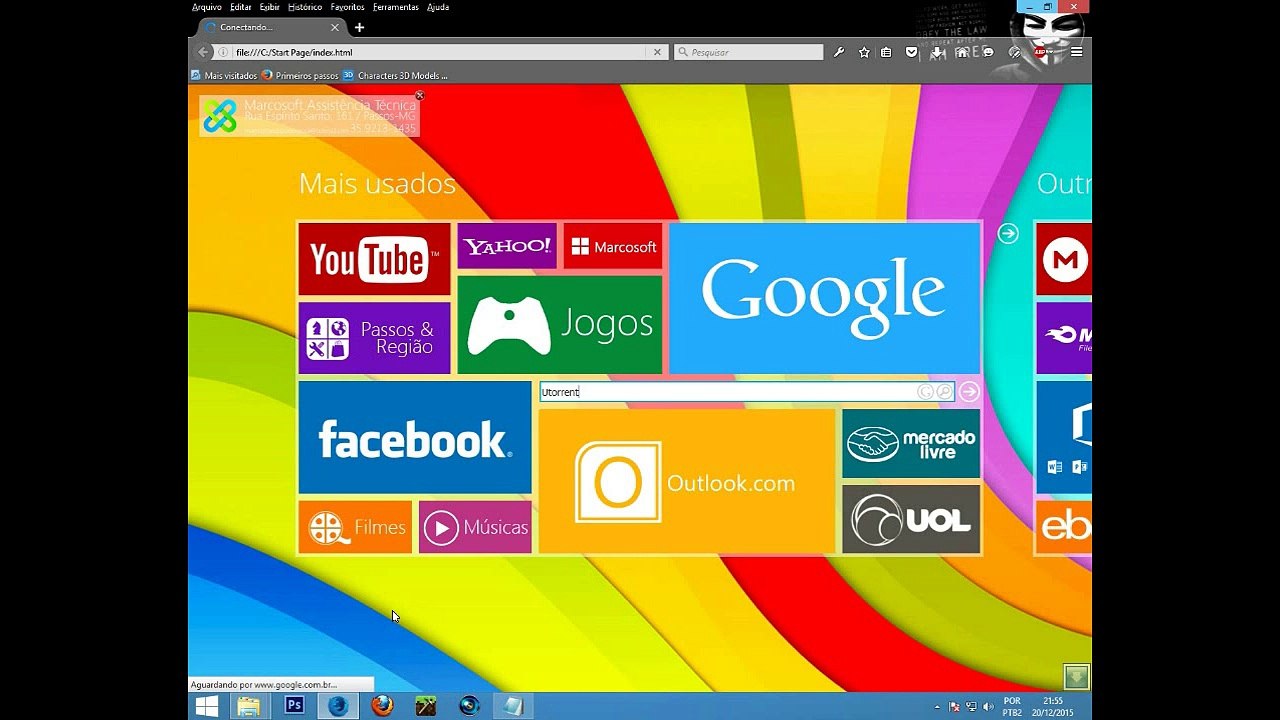Open the Ajuda menu

438,7
